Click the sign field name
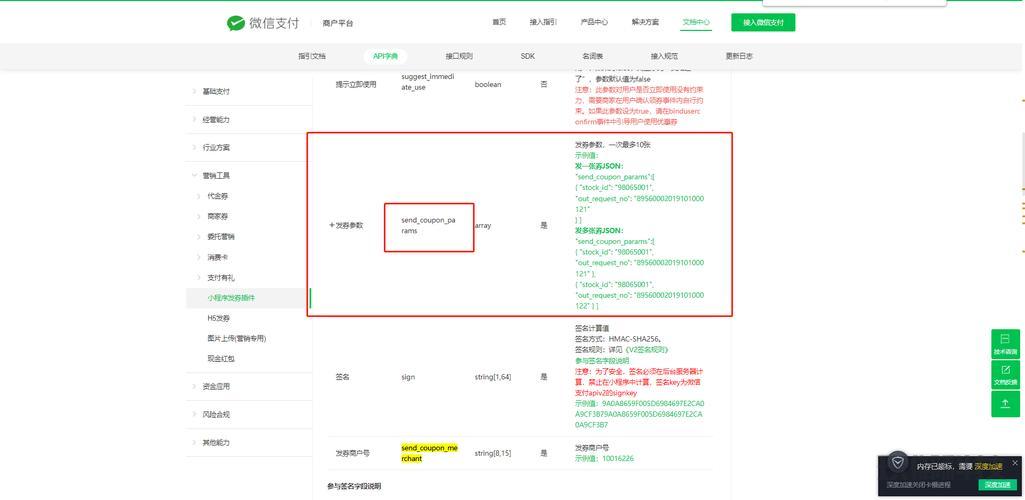The width and height of the screenshot is (1025, 500). click(408, 377)
